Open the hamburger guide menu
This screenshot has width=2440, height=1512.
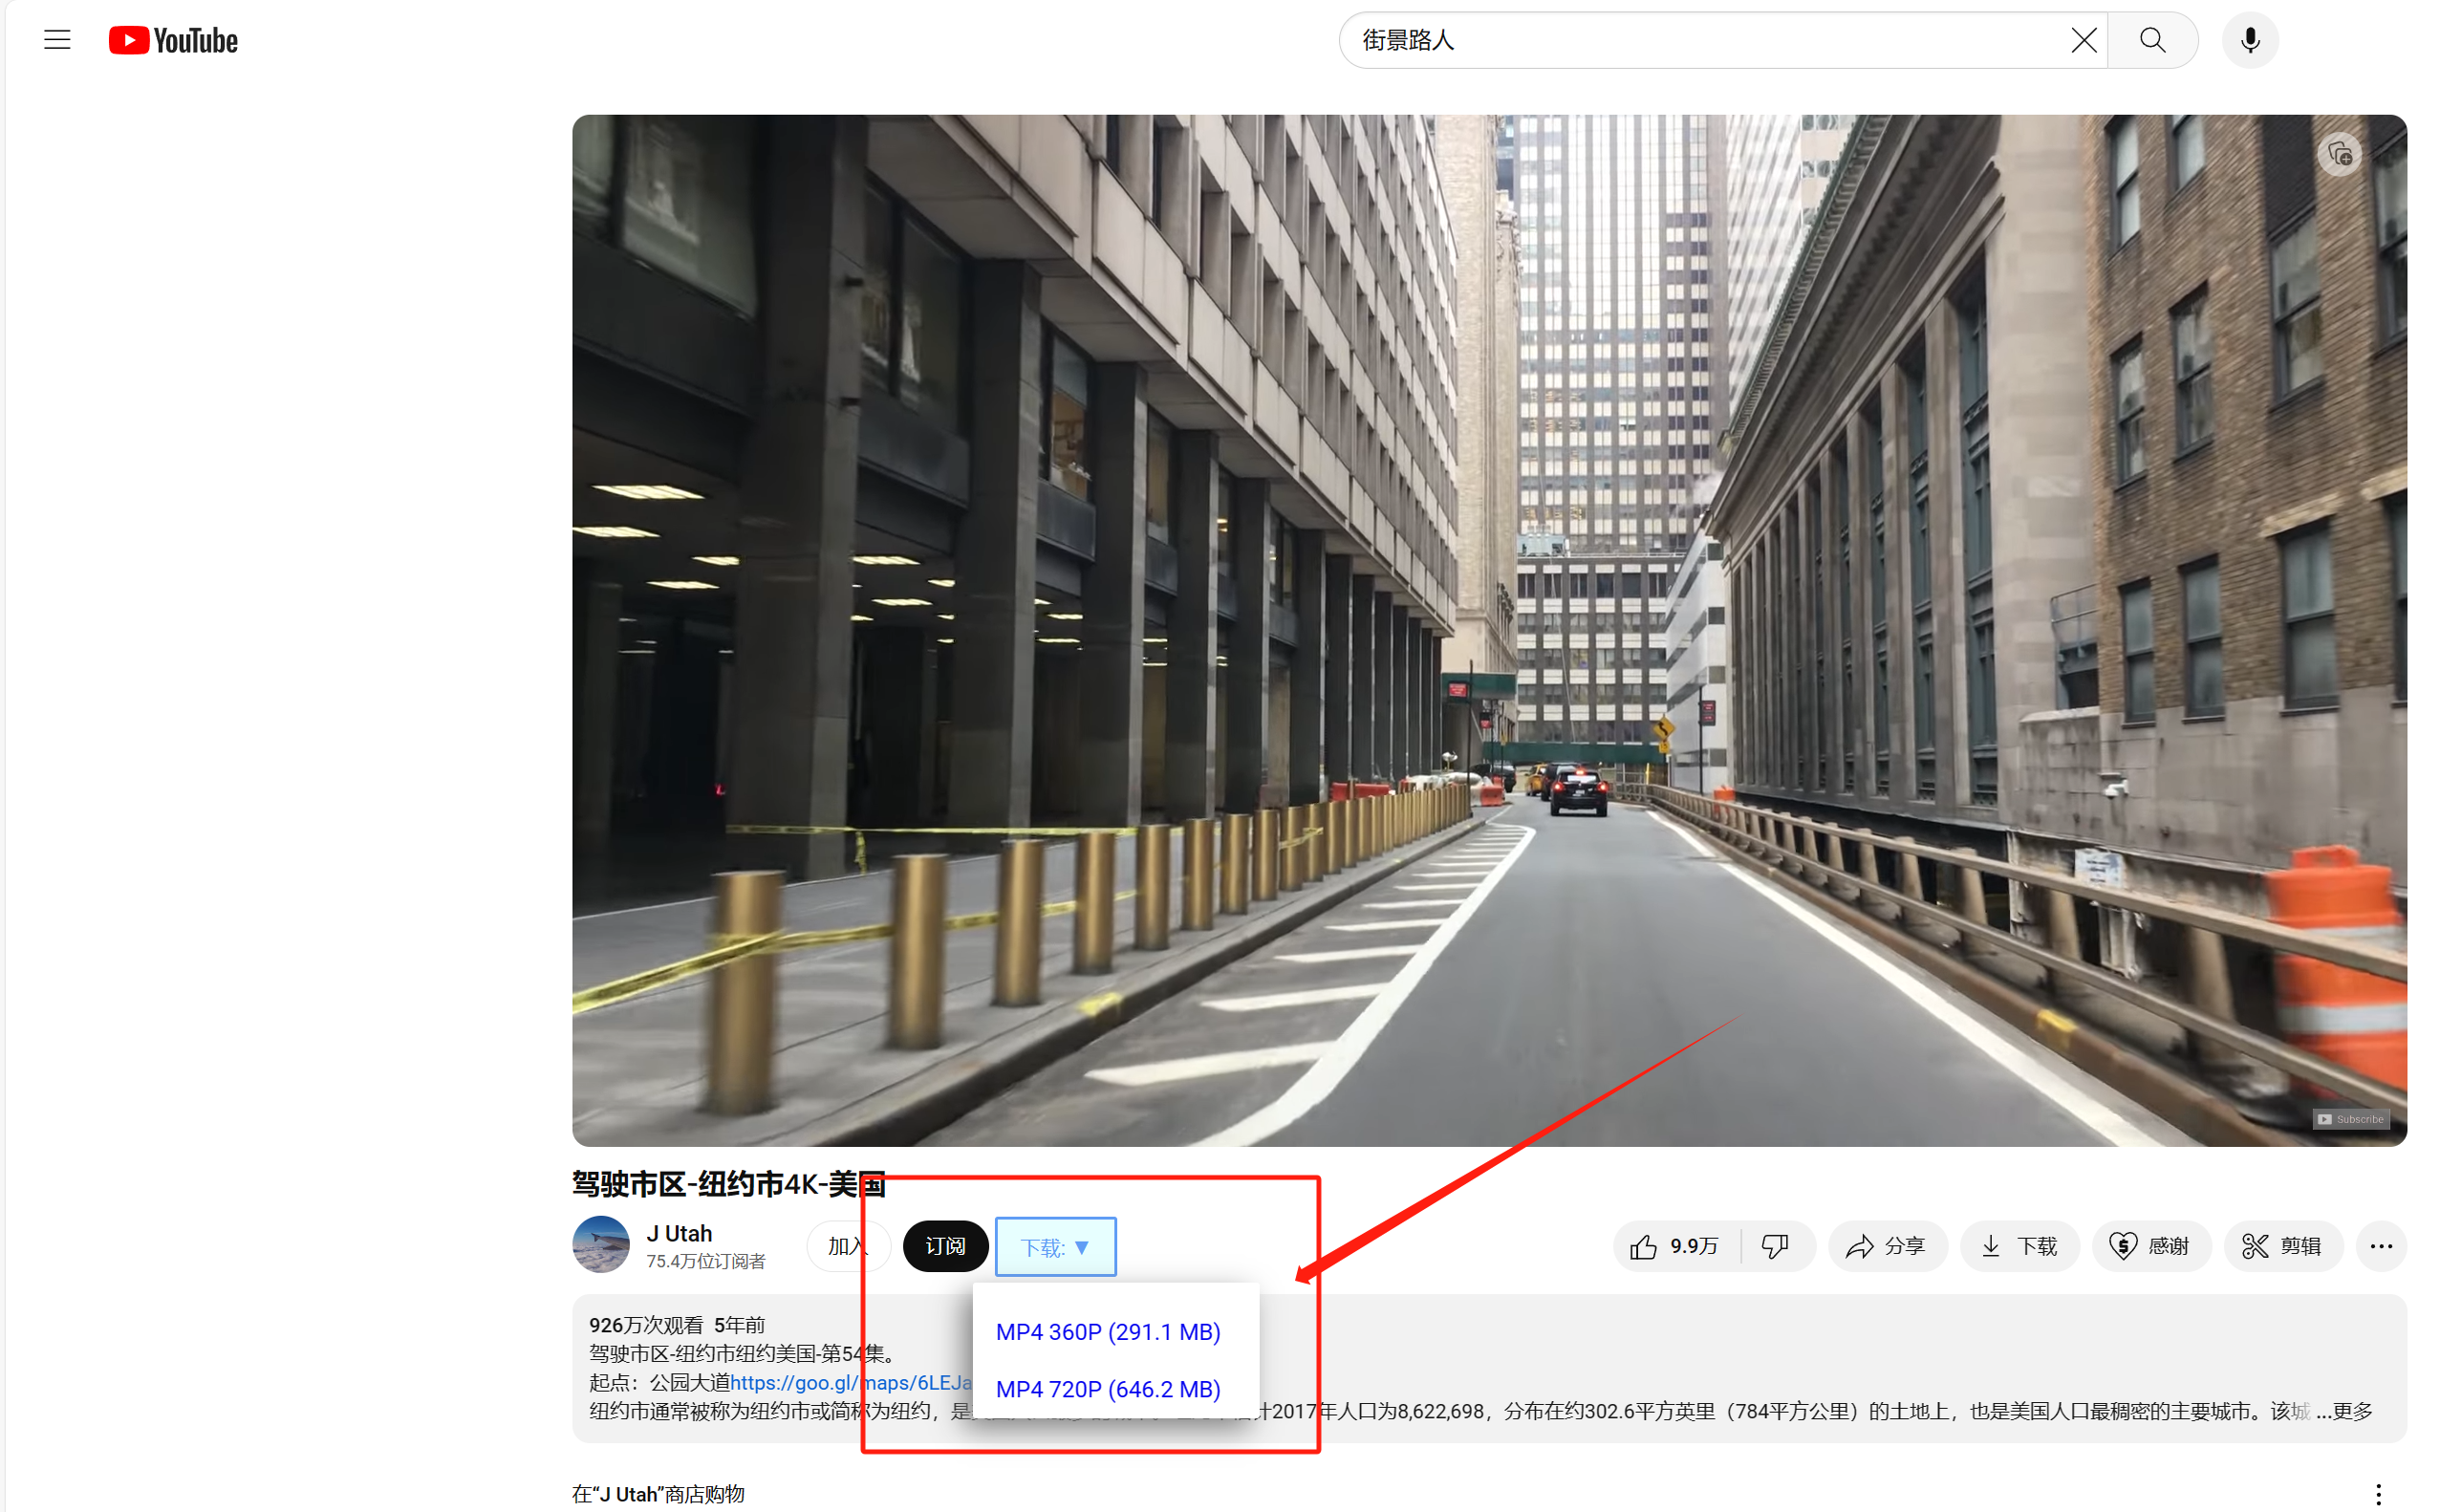[x=57, y=40]
